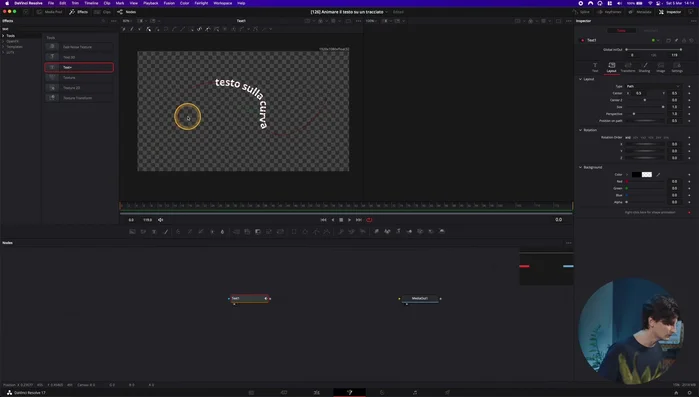
Task: Click keyframe diamond next to Position on path
Action: coord(689,121)
